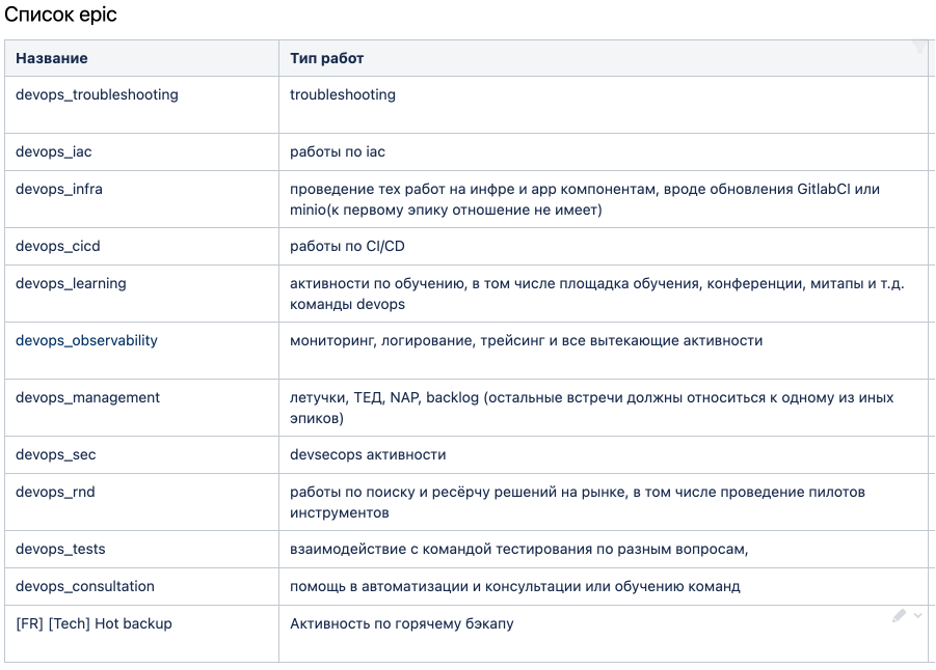Screen dimensions: 936x670
Task: Click the "devsecops активности" description cell
Action: click(x=368, y=454)
